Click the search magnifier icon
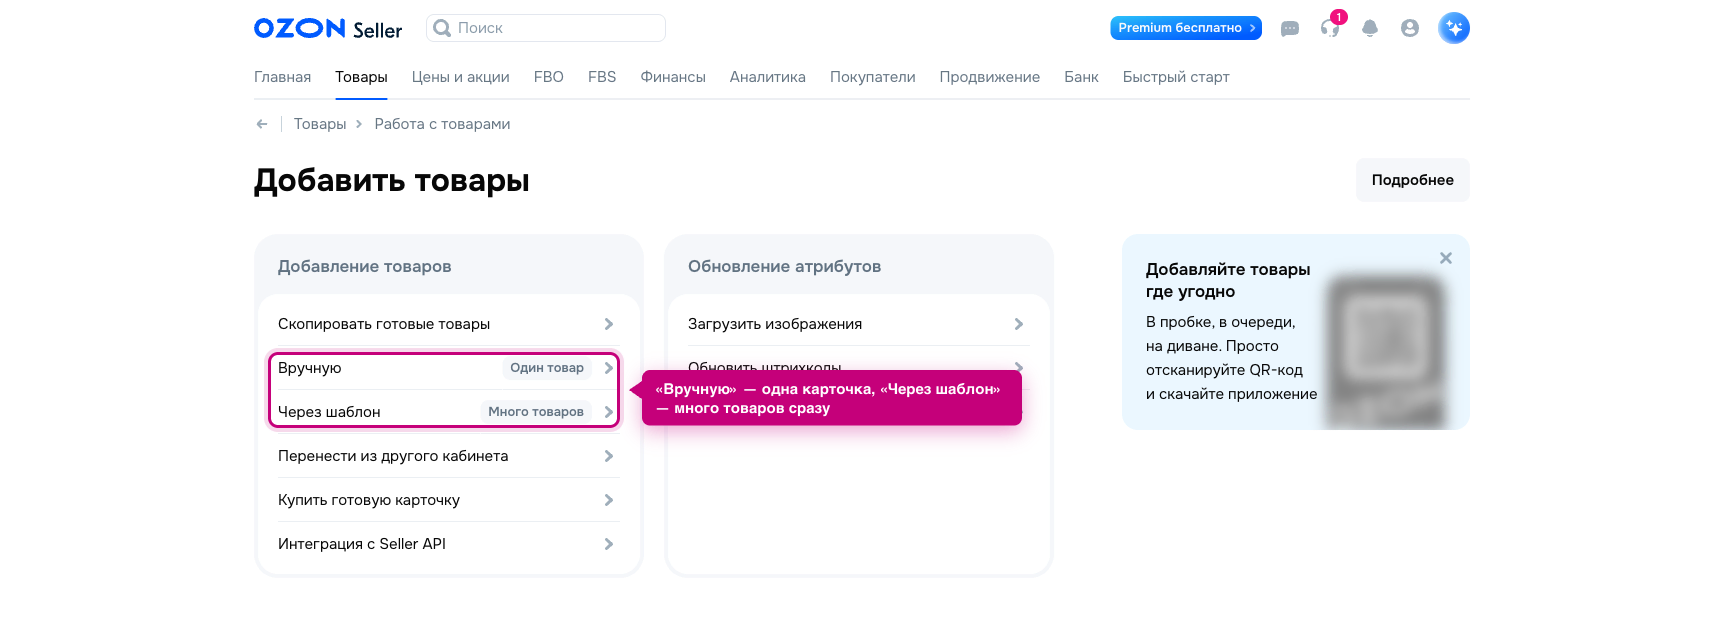This screenshot has width=1724, height=640. (x=442, y=28)
